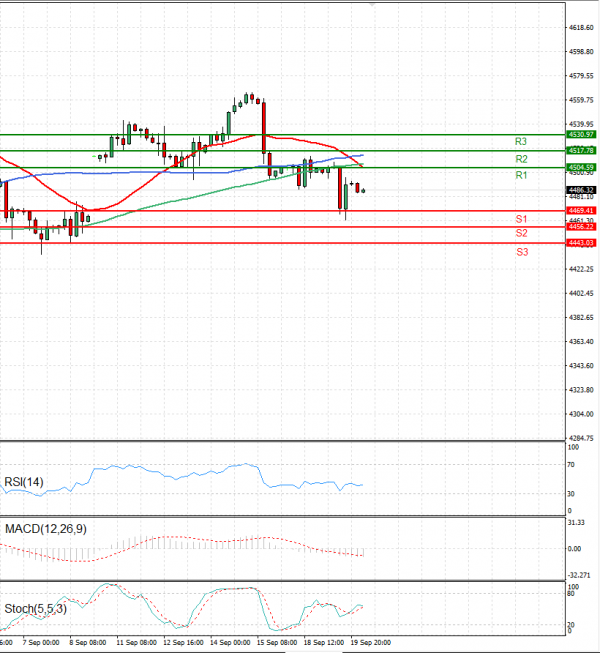
Task: Click the R3 resistance label
Action: pyautogui.click(x=521, y=142)
